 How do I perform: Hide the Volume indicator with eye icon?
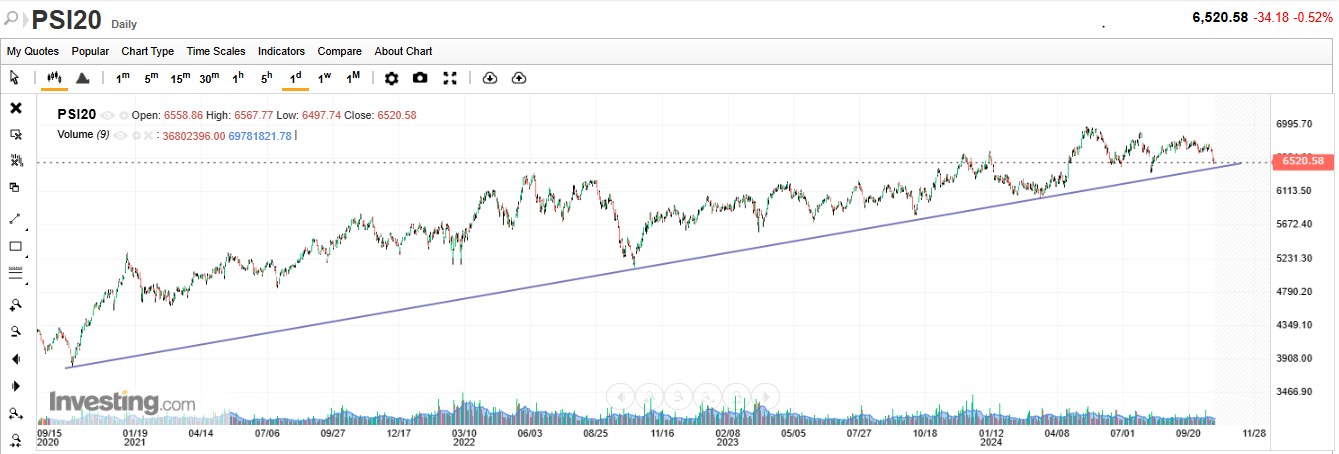[x=120, y=135]
